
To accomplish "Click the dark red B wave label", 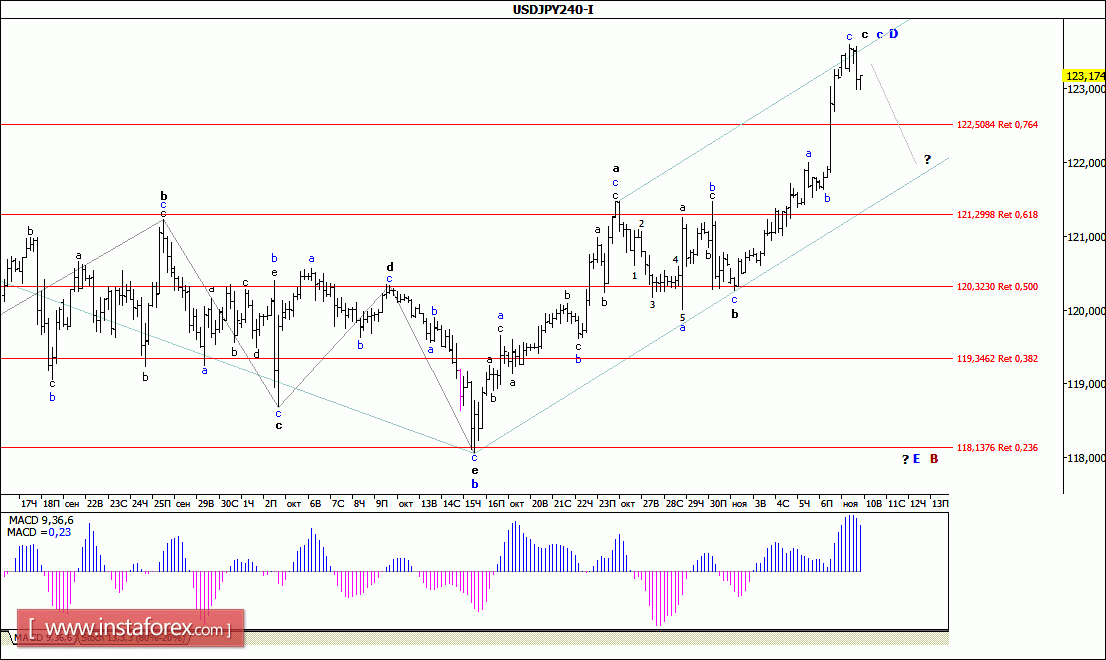I will tap(934, 459).
